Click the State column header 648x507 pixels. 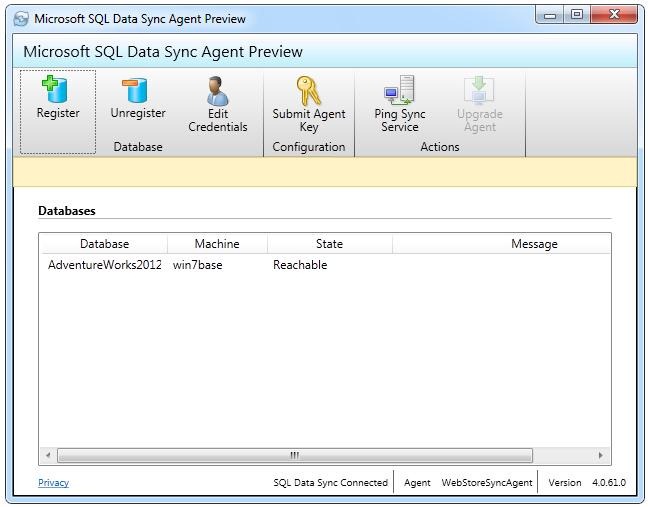point(329,244)
